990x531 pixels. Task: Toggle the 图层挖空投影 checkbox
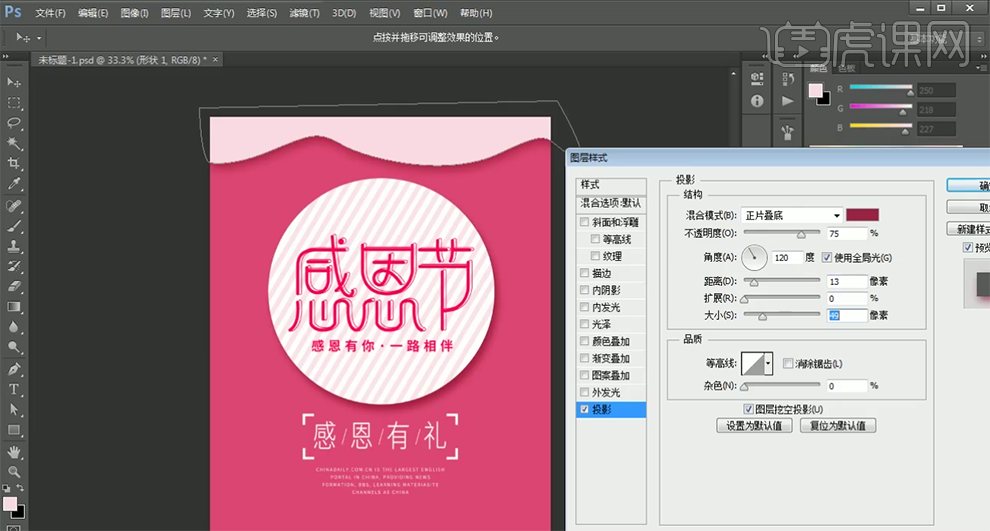749,409
